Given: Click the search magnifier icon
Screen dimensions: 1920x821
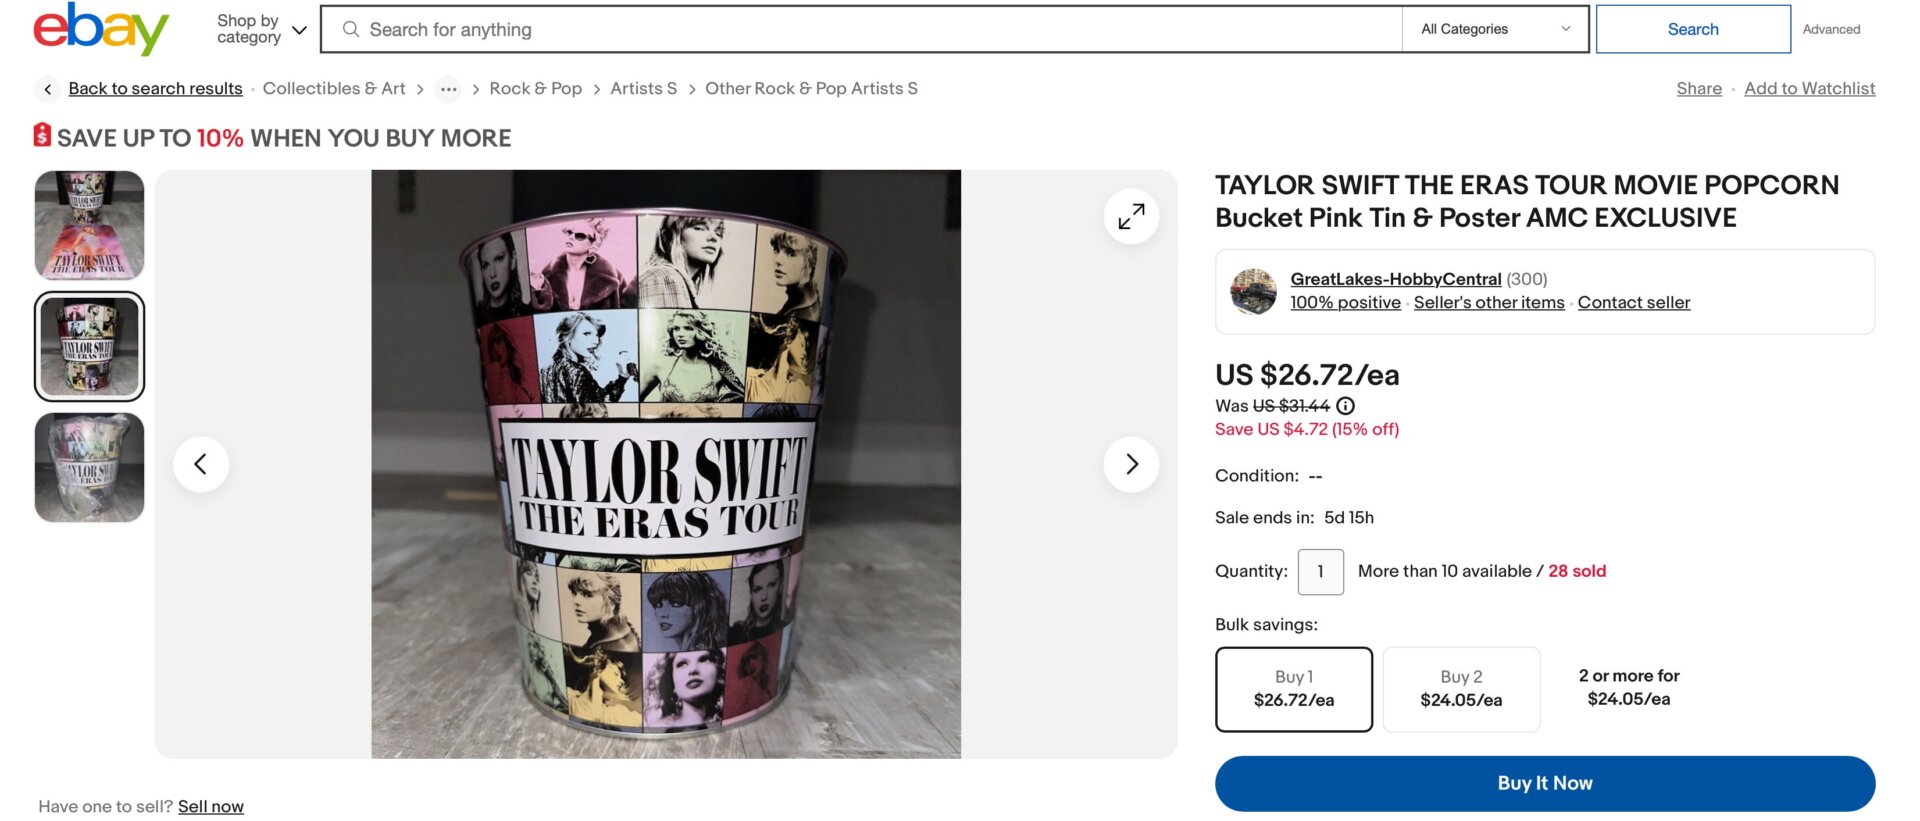Looking at the screenshot, I should click(350, 29).
